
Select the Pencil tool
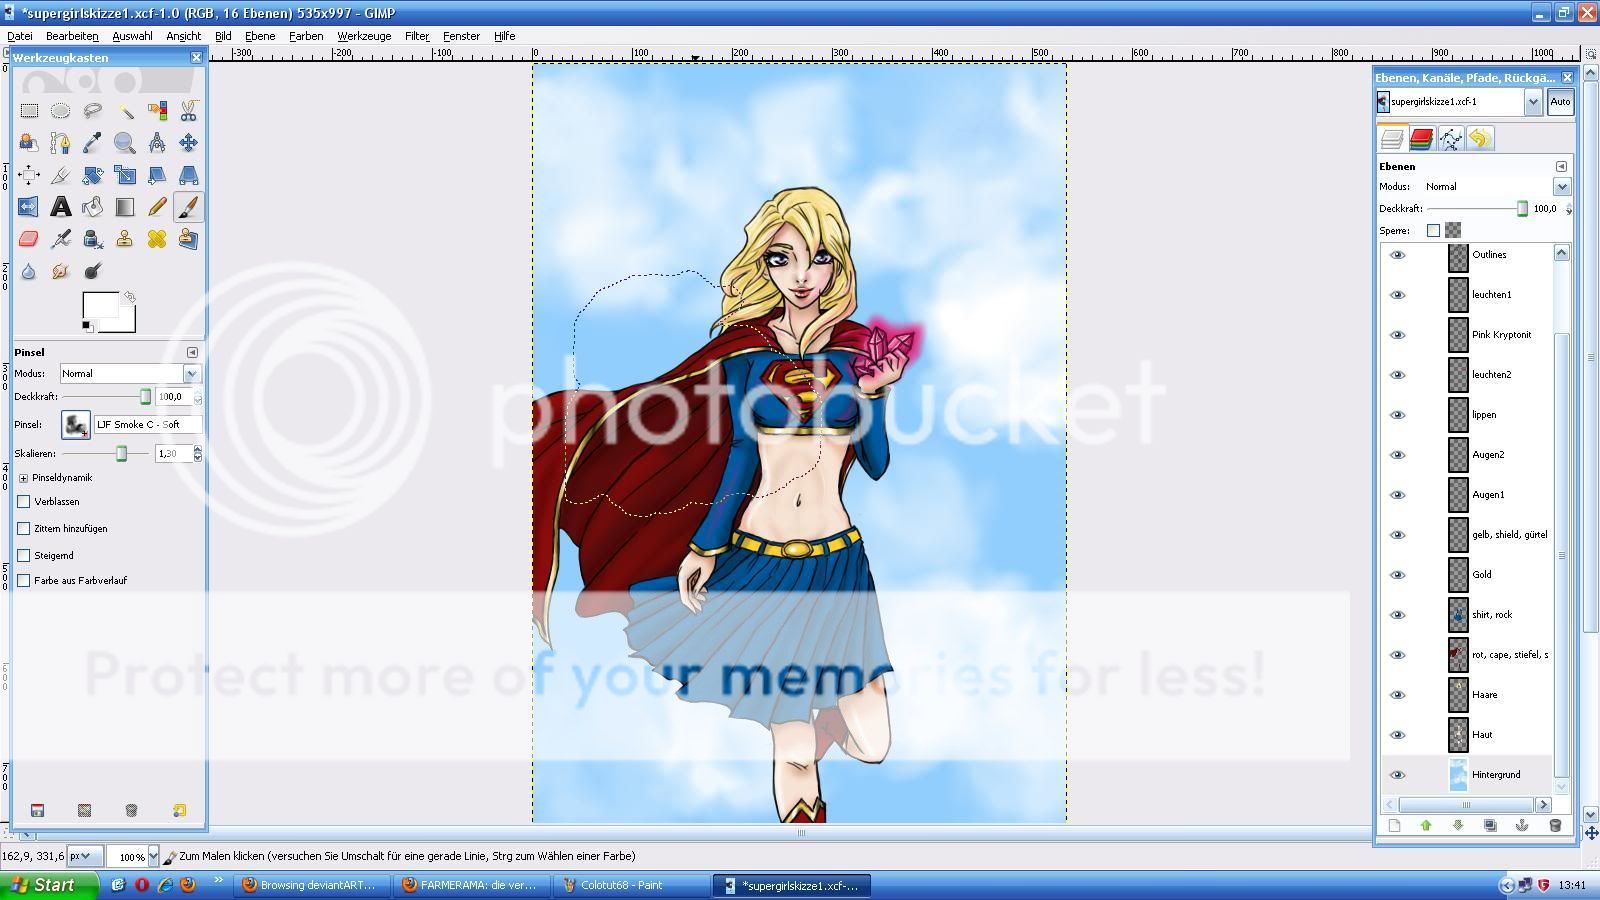point(156,207)
